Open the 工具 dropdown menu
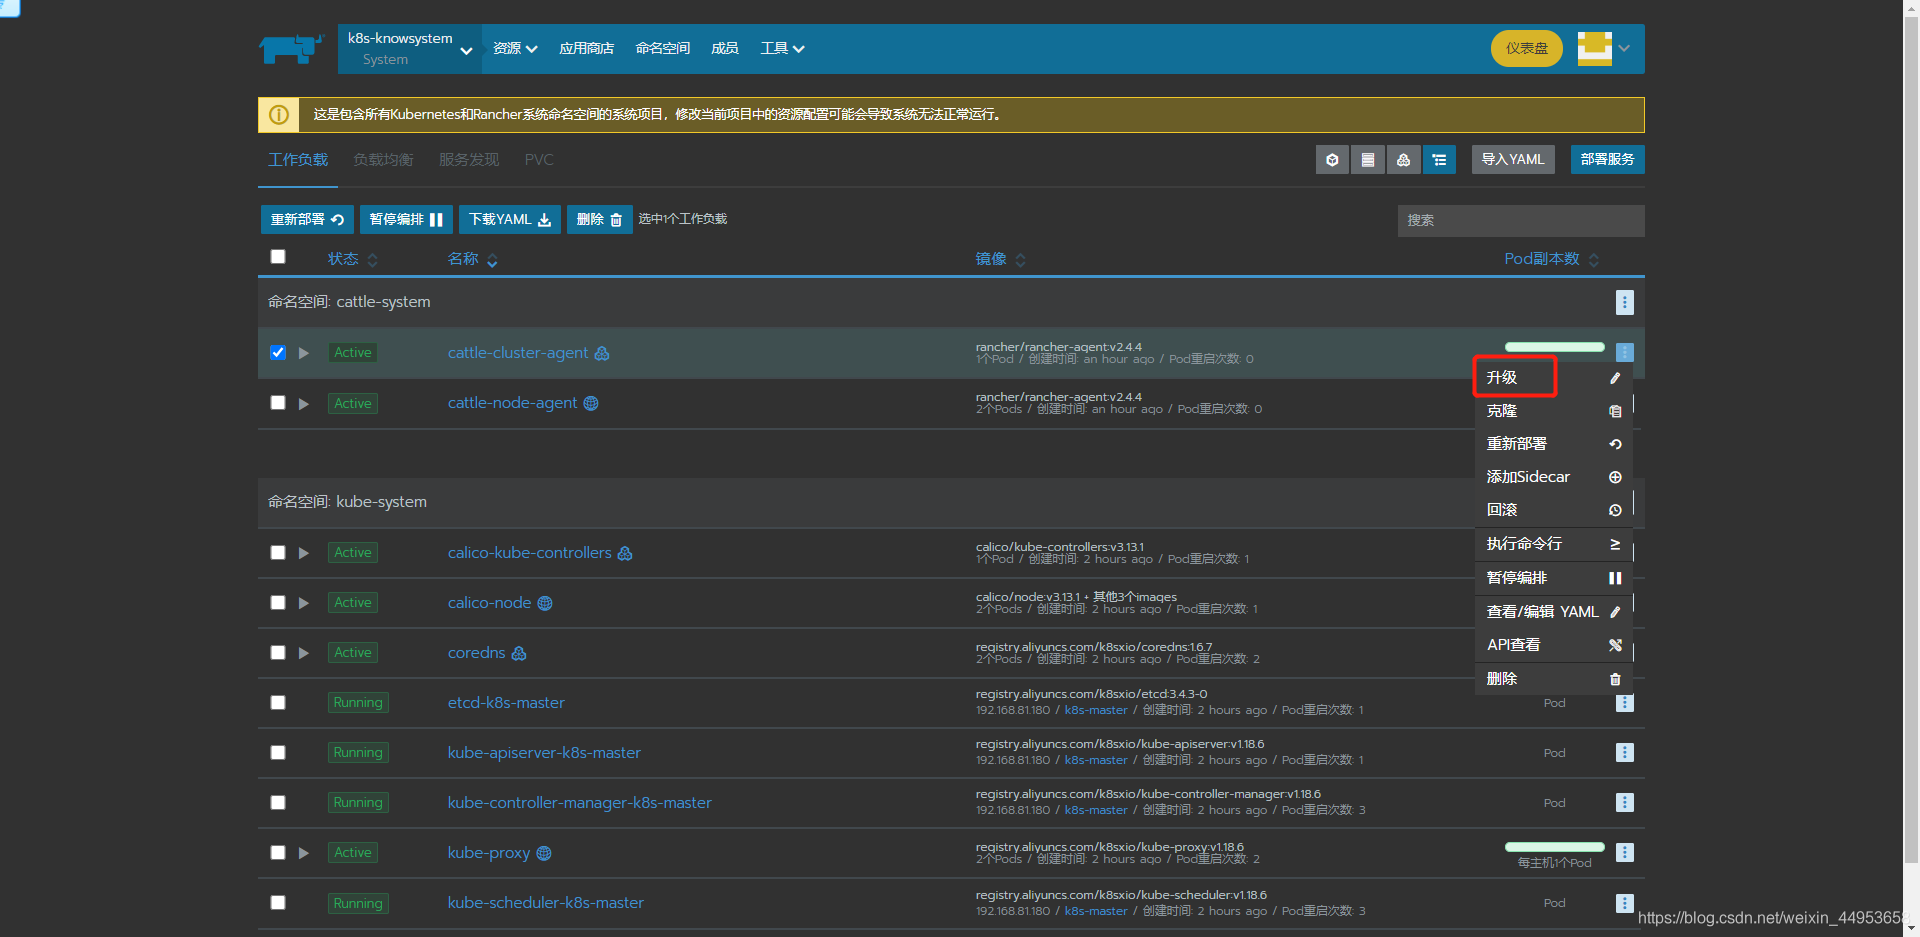Screen dimensions: 1920x937 pyautogui.click(x=782, y=48)
